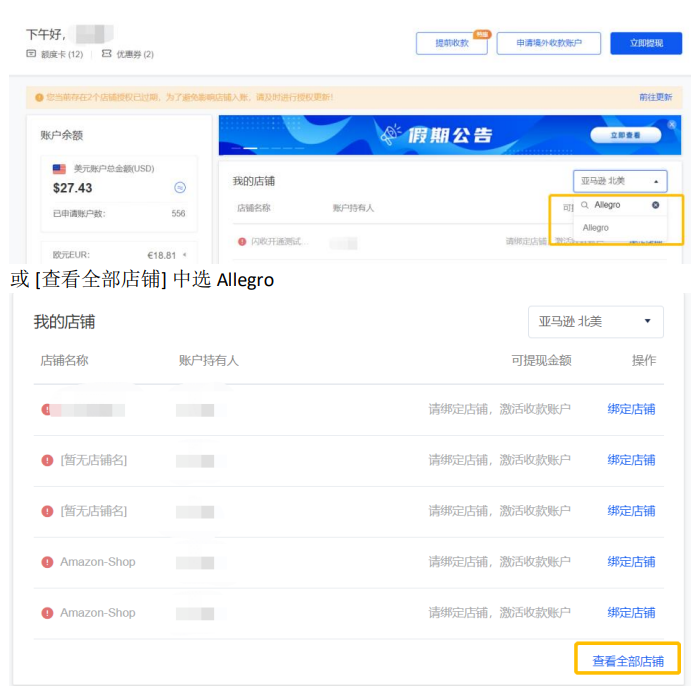The image size is (691, 687).
Task: Expand the 欧元EUR balance arrow
Action: click(185, 255)
